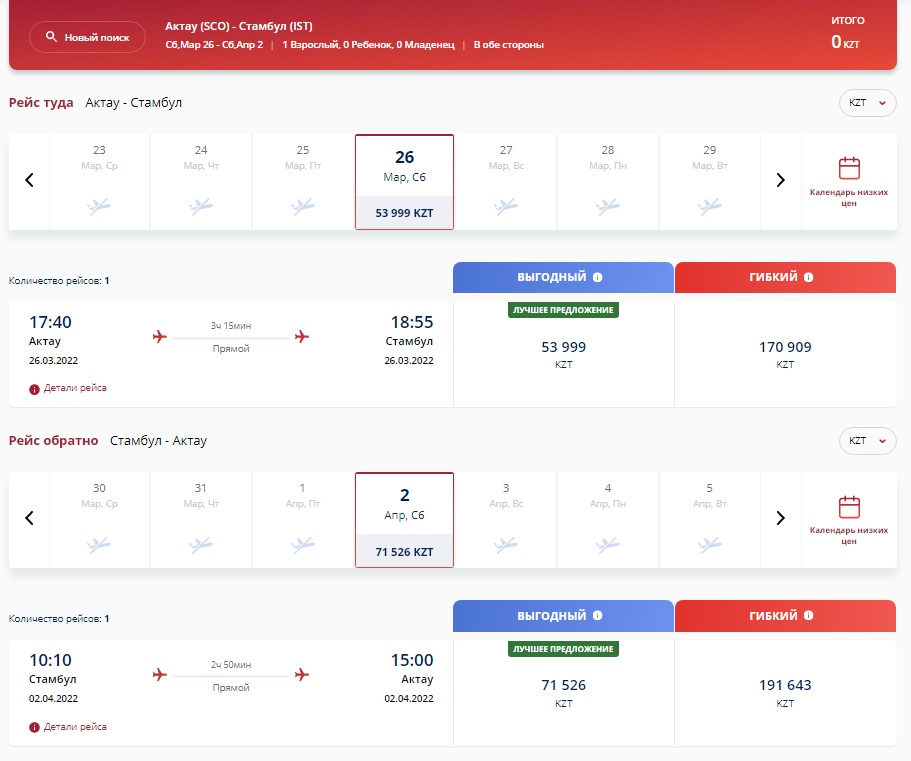Screen dimensions: 911x761
Task: Choose outbound ВЫГОДНЫЙ fare 53 999 KZT
Action: [564, 354]
